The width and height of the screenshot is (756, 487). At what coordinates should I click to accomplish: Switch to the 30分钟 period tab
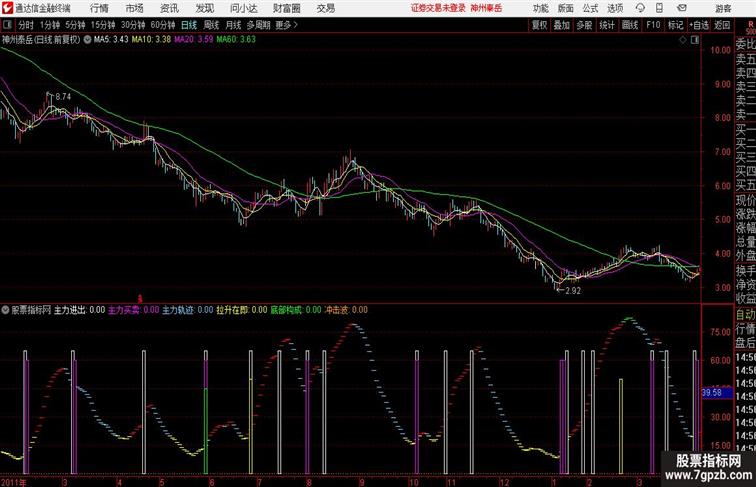pos(133,25)
